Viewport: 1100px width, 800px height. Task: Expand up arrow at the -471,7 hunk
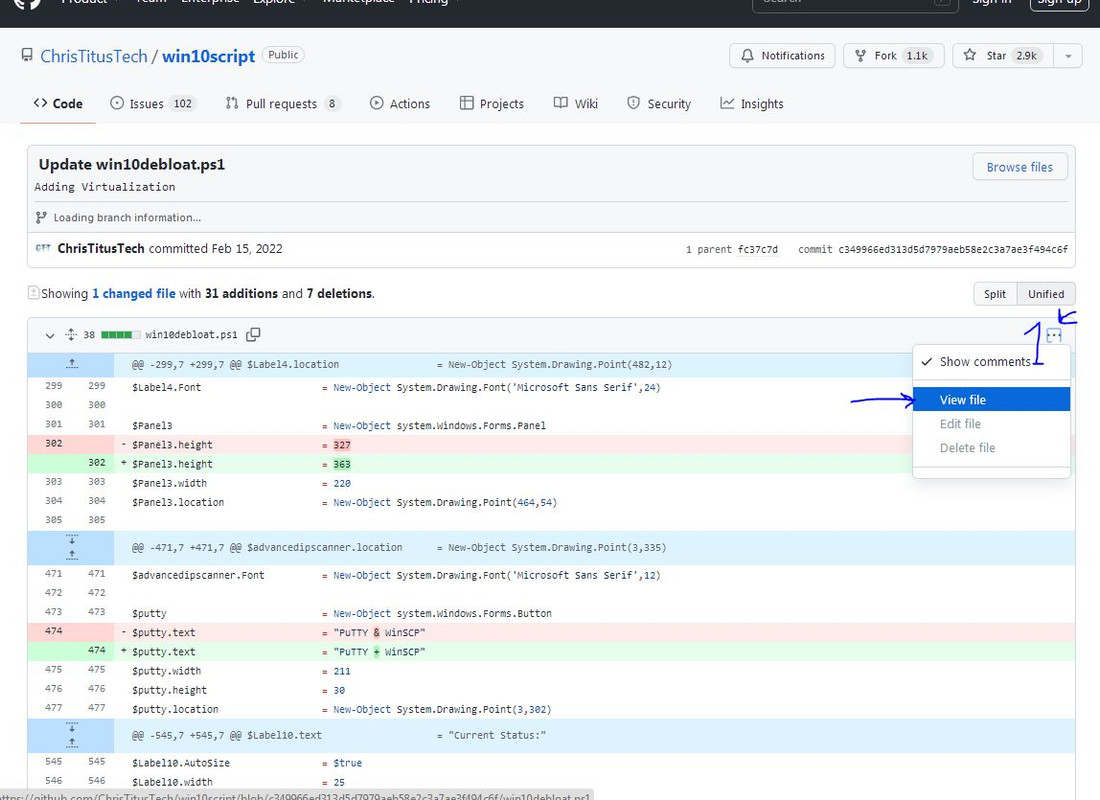point(72,555)
